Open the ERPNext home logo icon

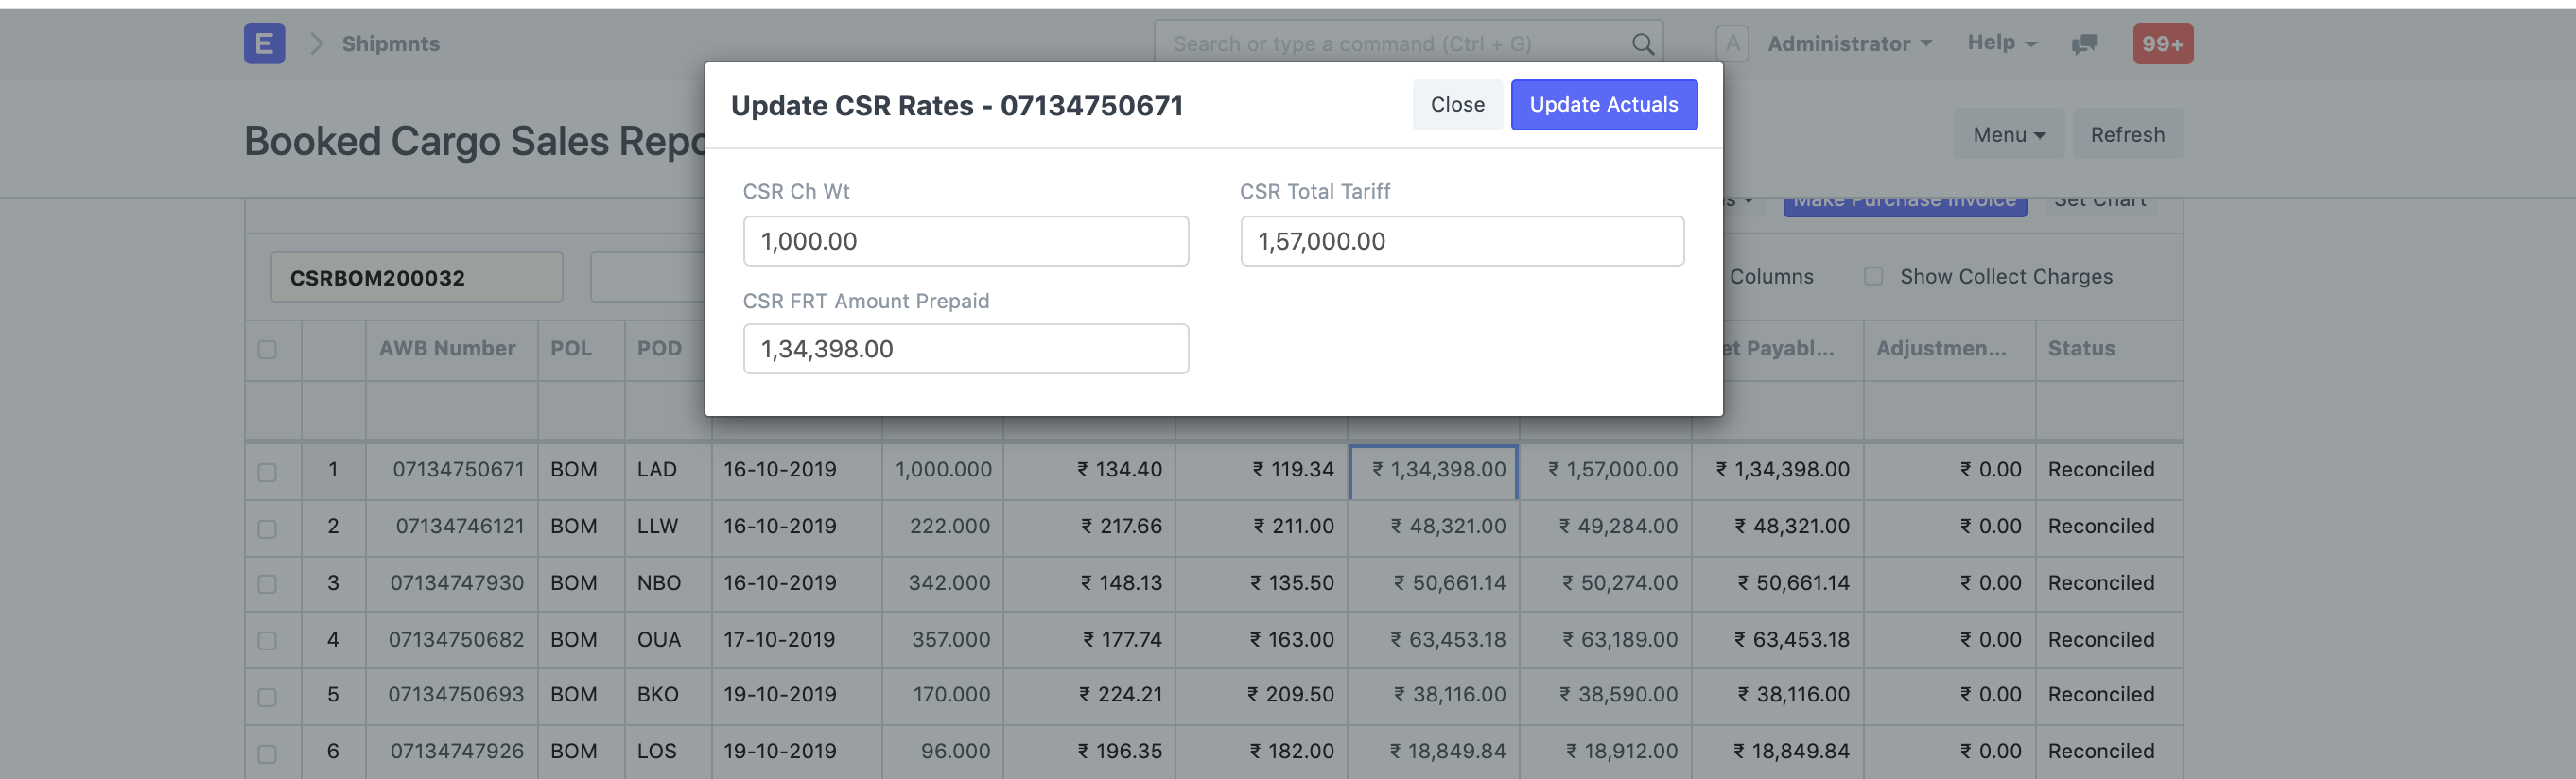coord(264,43)
